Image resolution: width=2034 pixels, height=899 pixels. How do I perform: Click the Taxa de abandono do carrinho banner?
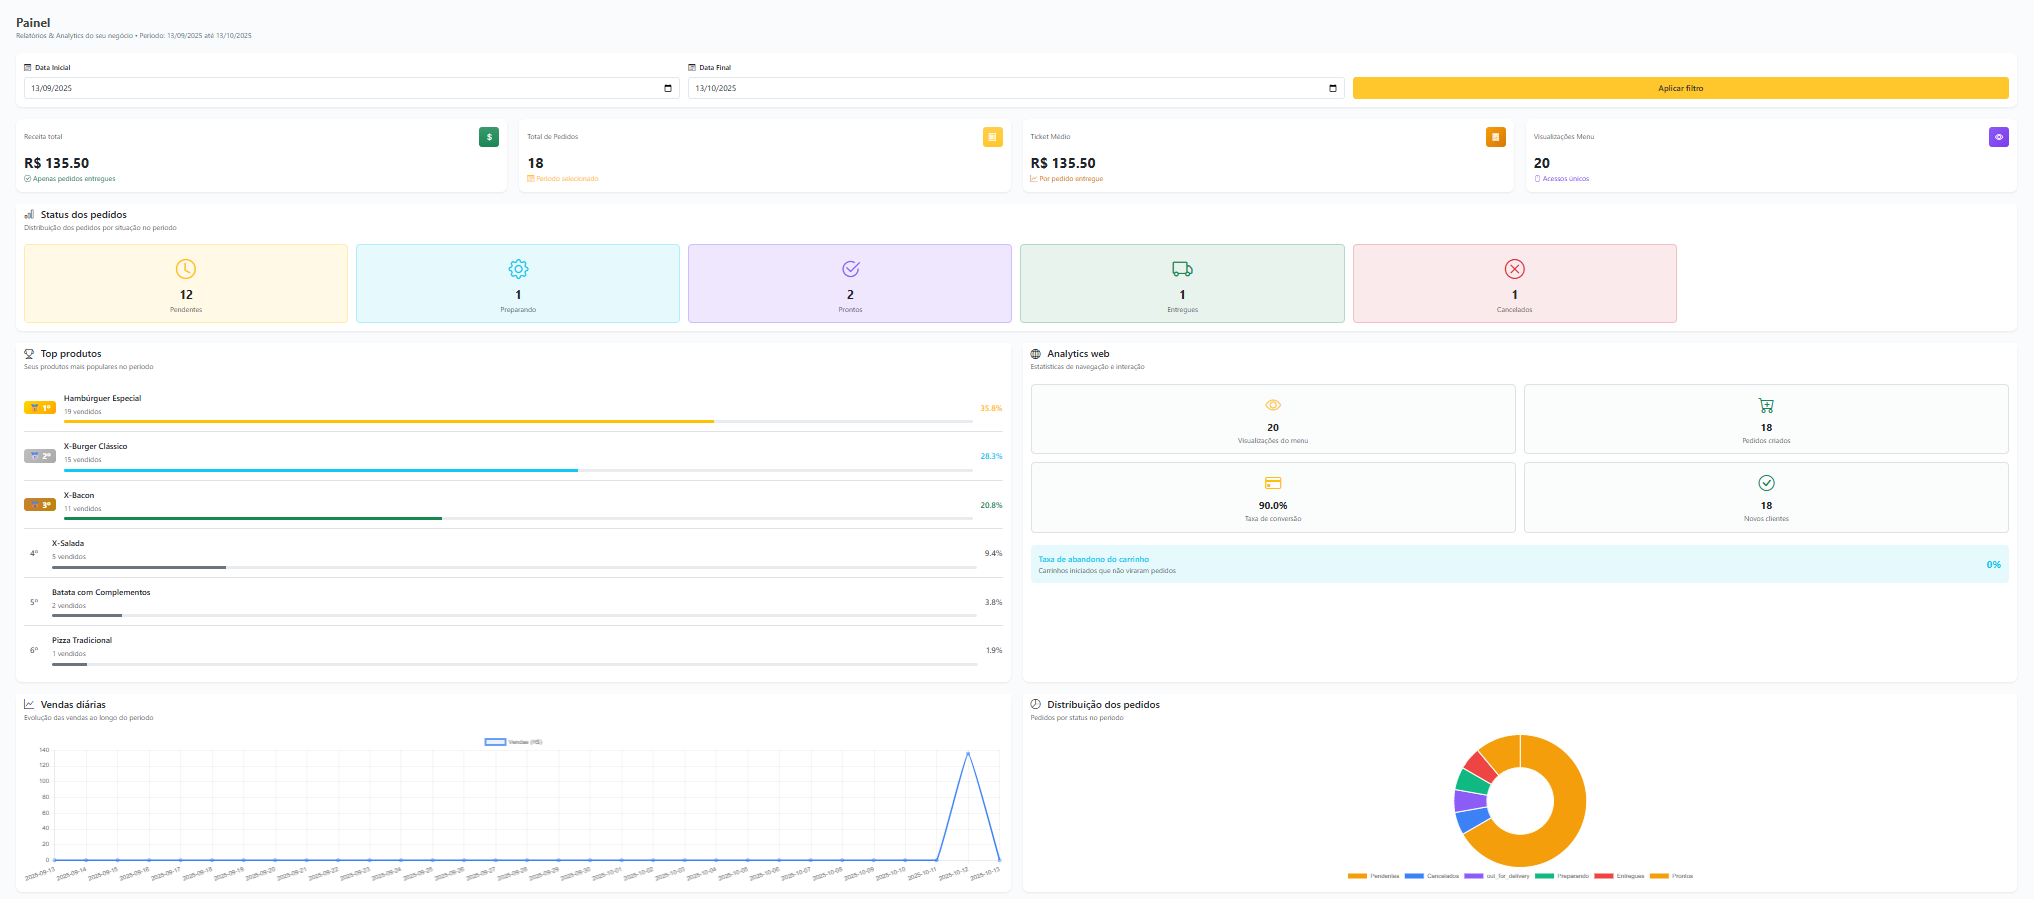click(x=1519, y=564)
